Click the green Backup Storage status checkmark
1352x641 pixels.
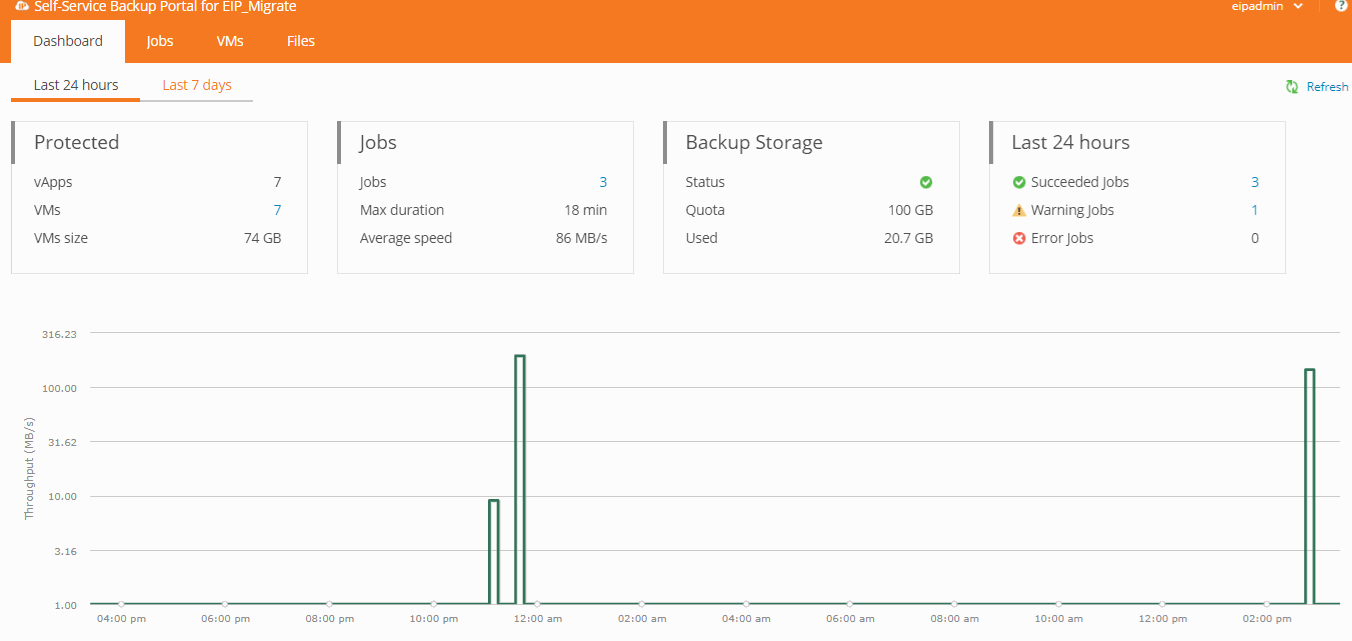click(x=926, y=182)
